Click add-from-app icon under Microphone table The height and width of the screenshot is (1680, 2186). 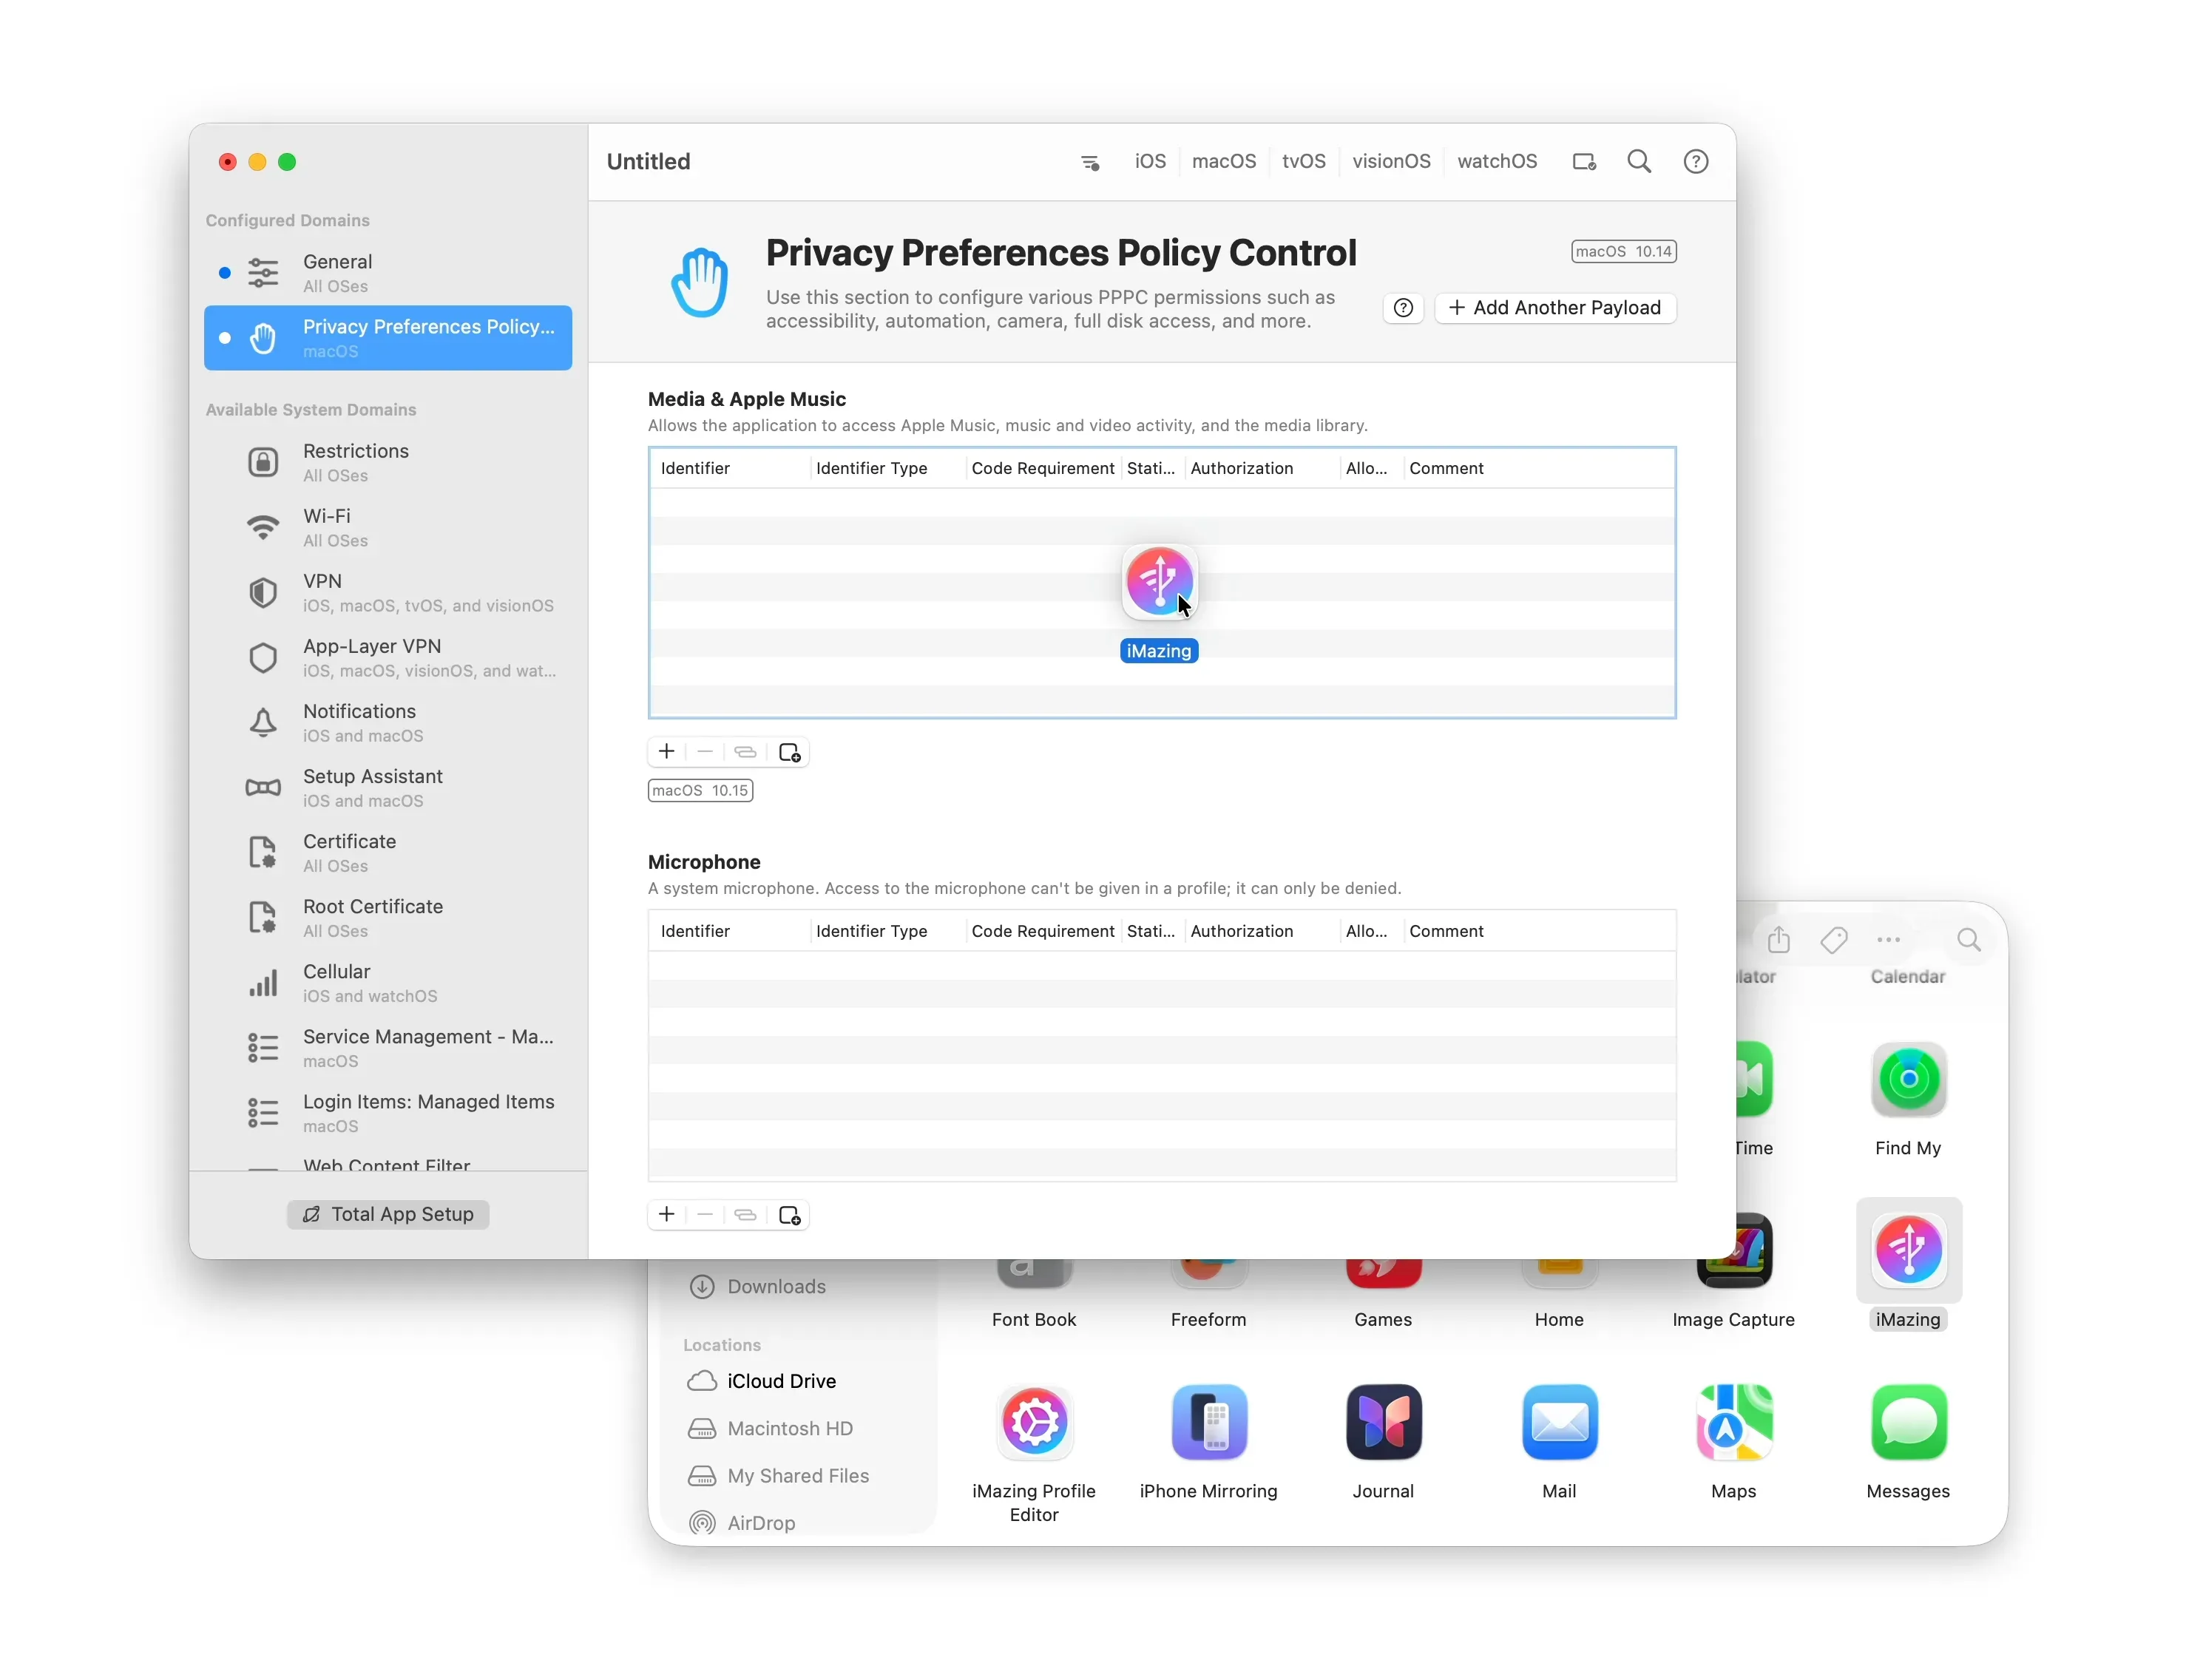pos(789,1214)
